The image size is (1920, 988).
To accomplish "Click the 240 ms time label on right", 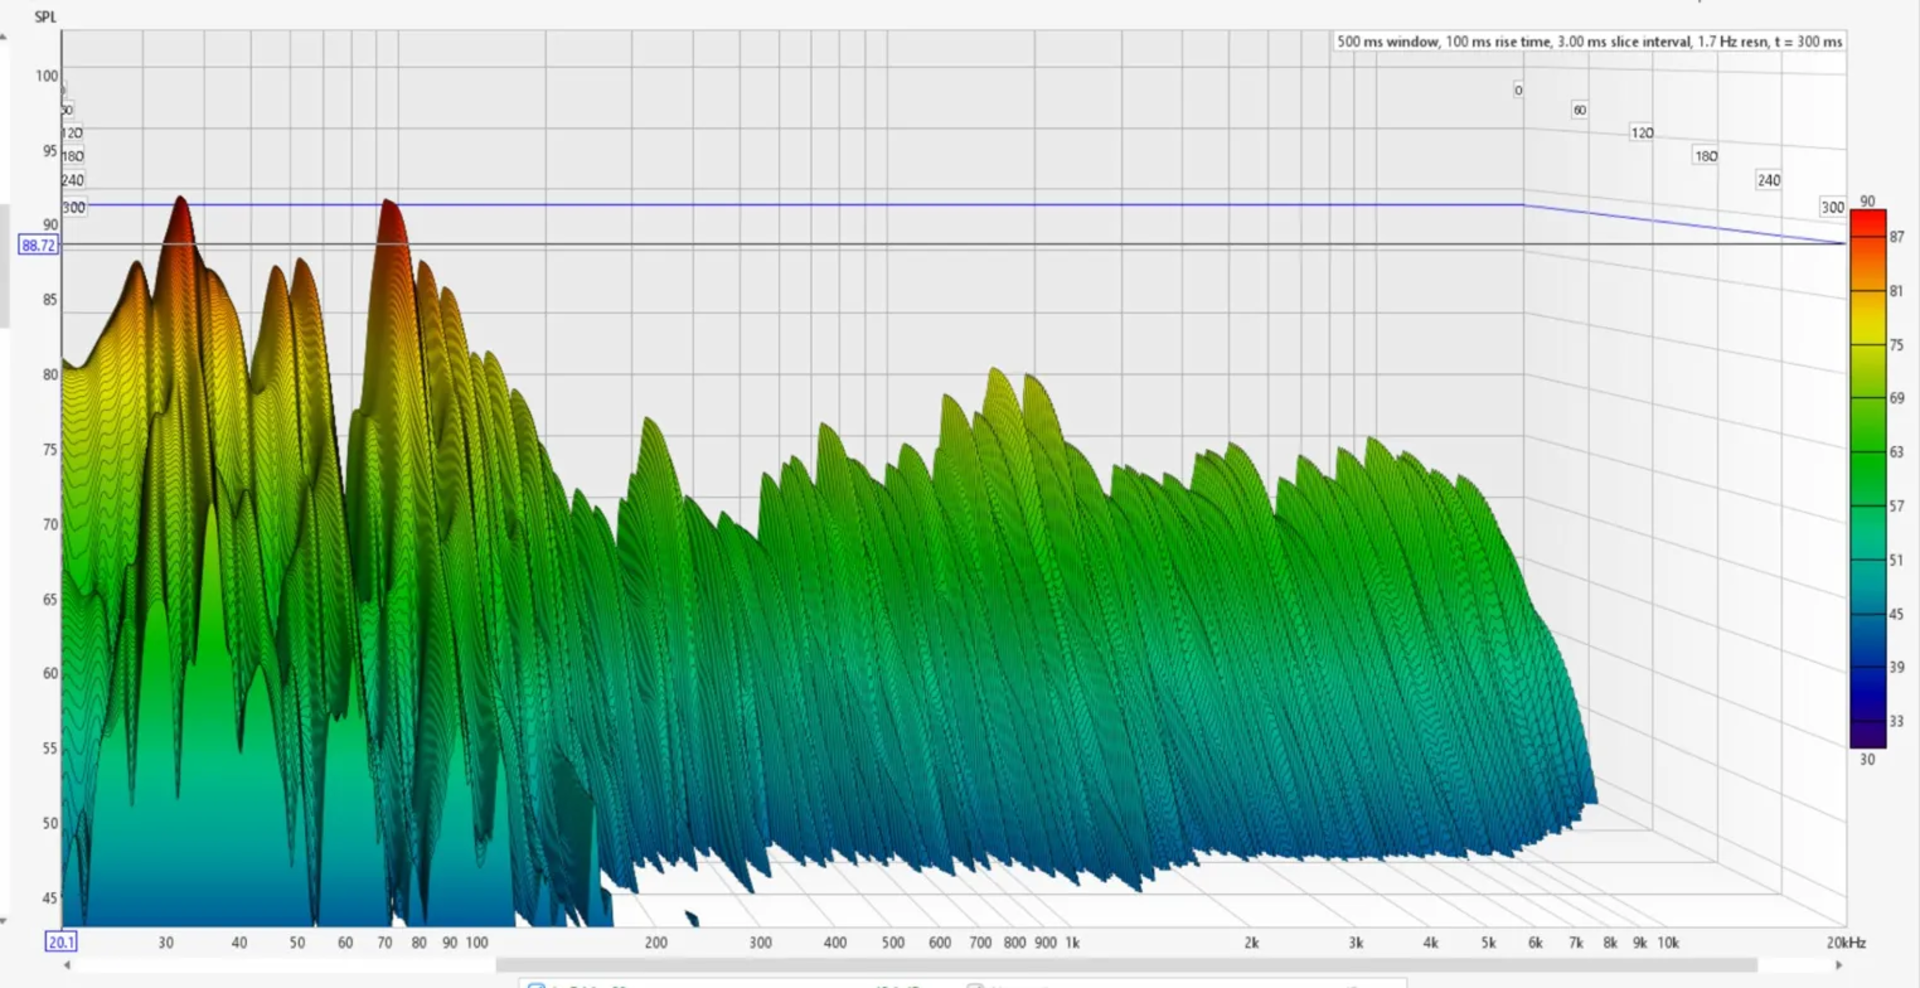I will [1768, 180].
